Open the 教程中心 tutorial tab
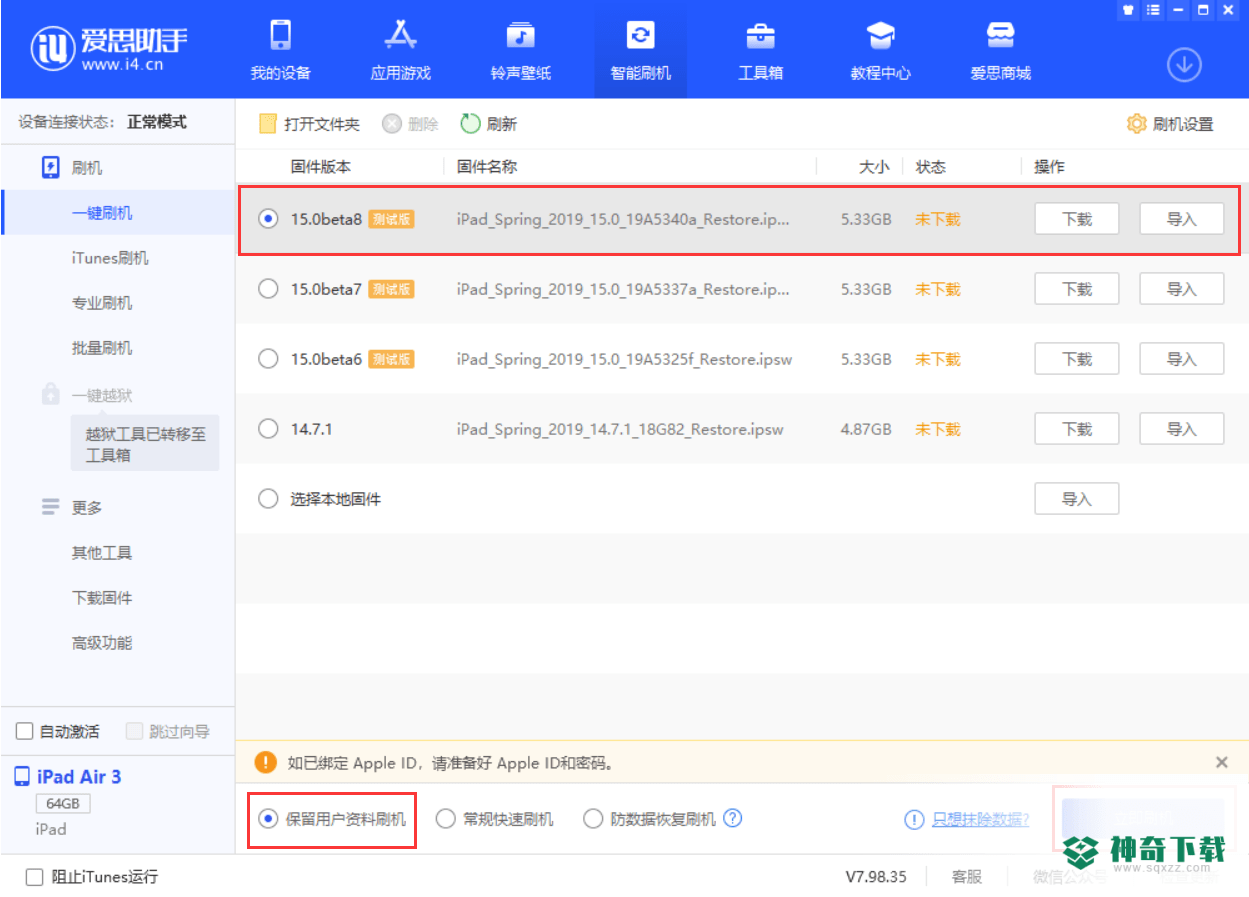Image resolution: width=1249 pixels, height=897 pixels. tap(880, 50)
